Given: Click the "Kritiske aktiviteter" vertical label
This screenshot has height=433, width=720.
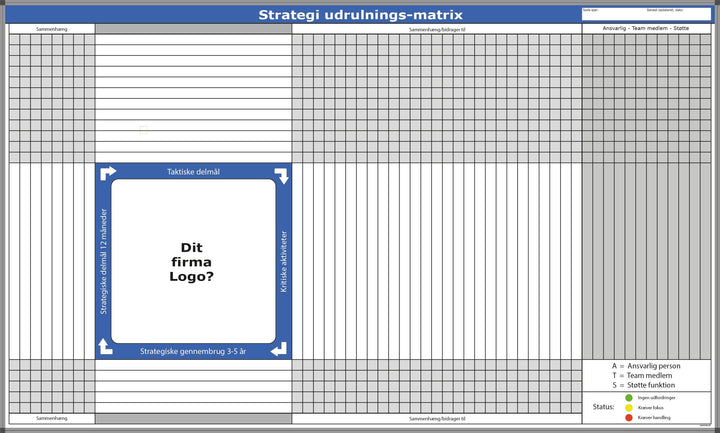Looking at the screenshot, I should coord(283,261).
